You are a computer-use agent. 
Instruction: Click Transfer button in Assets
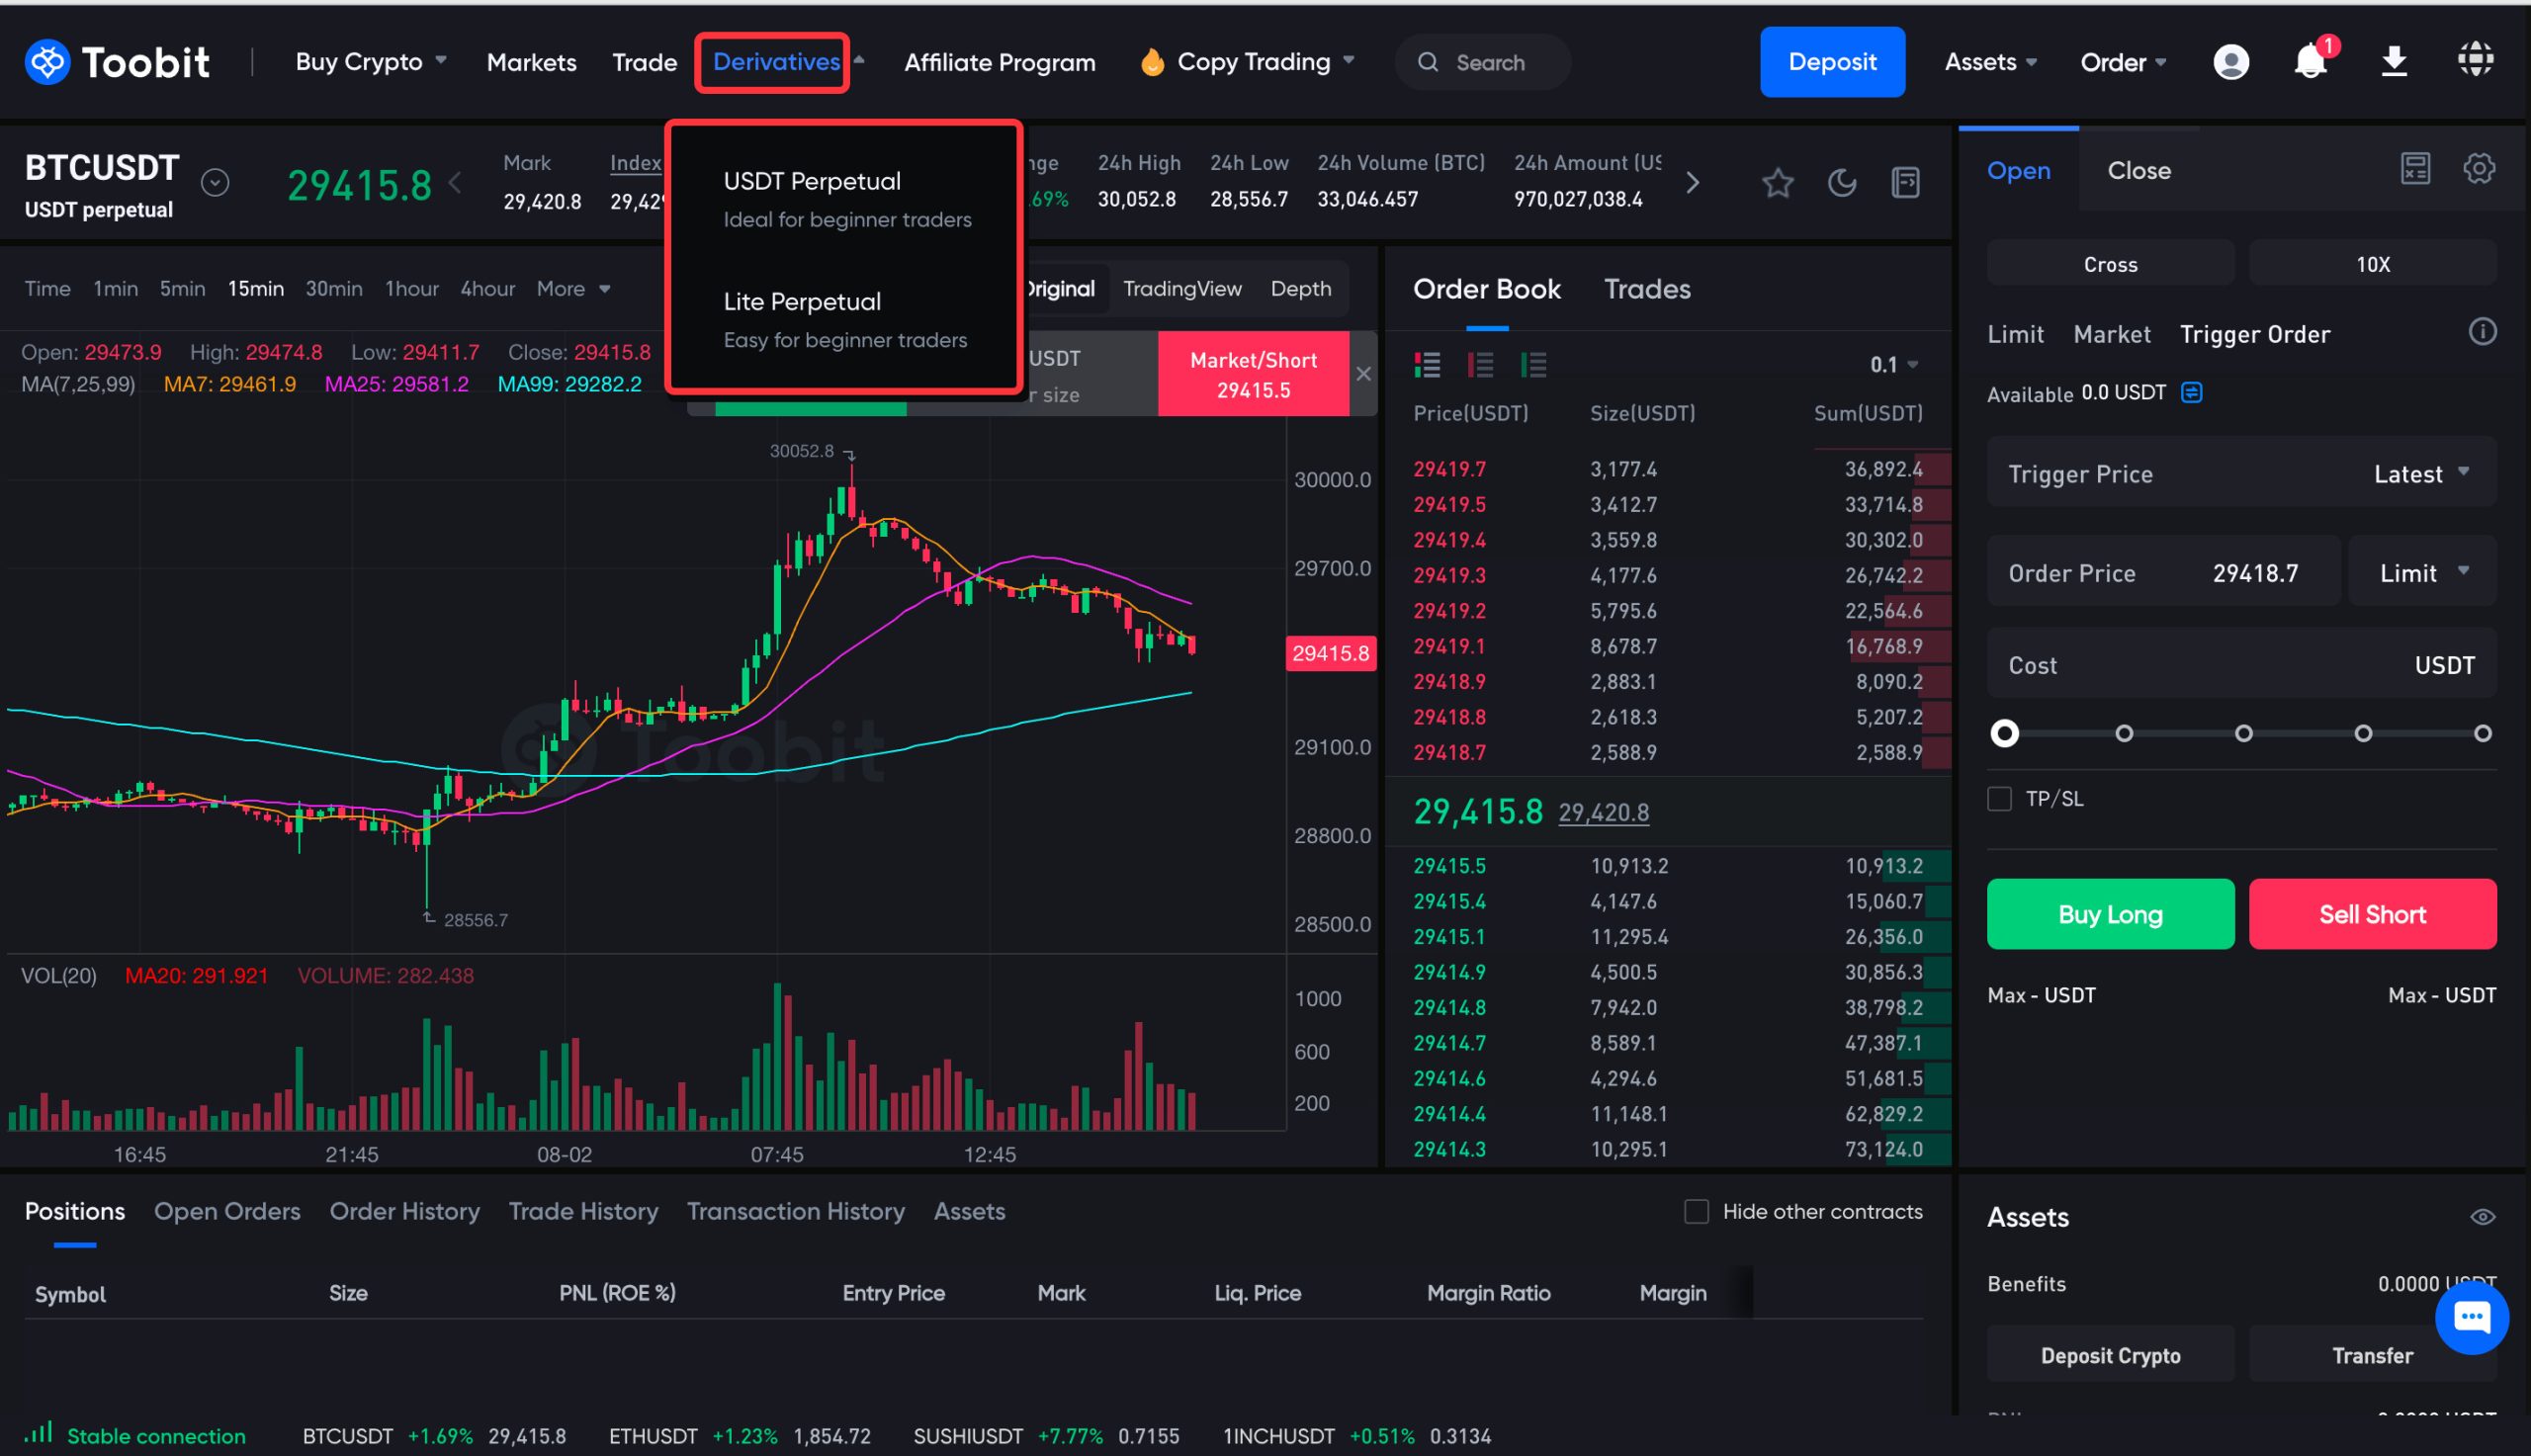coord(2372,1355)
